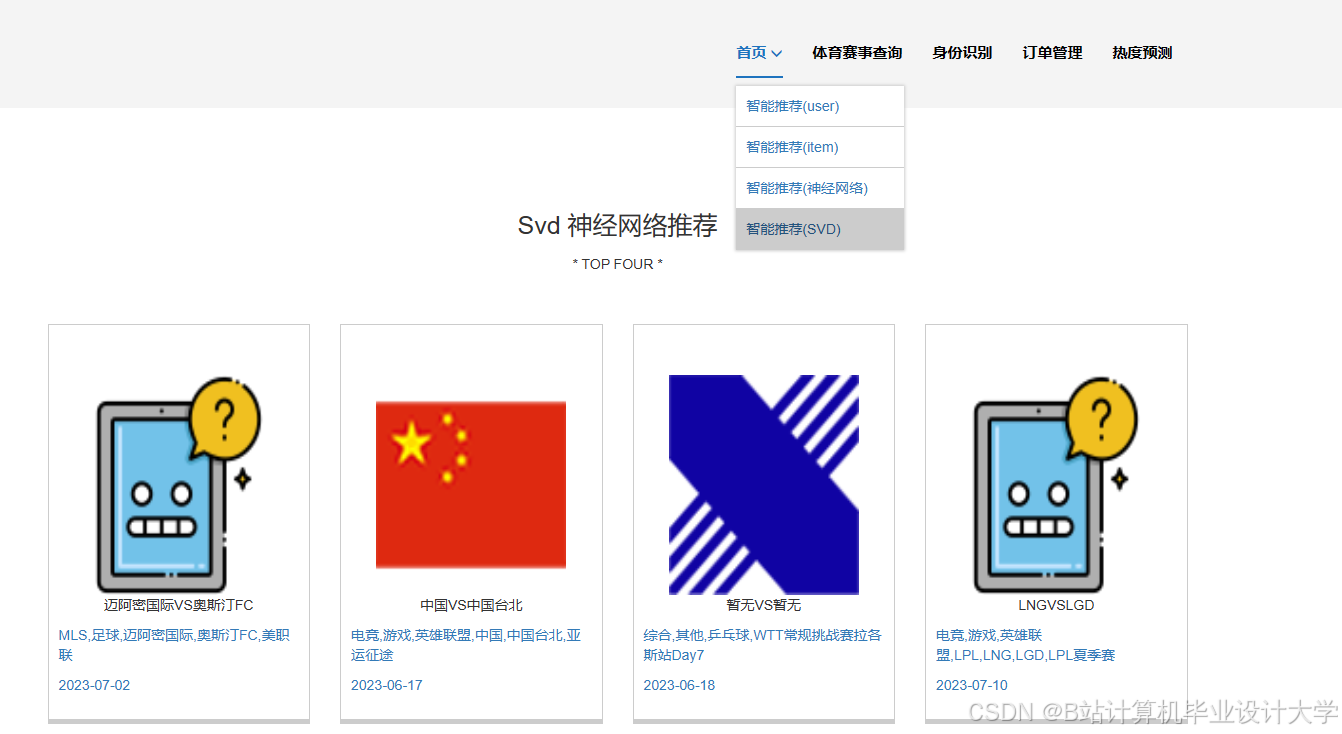Select the highlighted 智能推荐(SVD) entry

click(820, 229)
